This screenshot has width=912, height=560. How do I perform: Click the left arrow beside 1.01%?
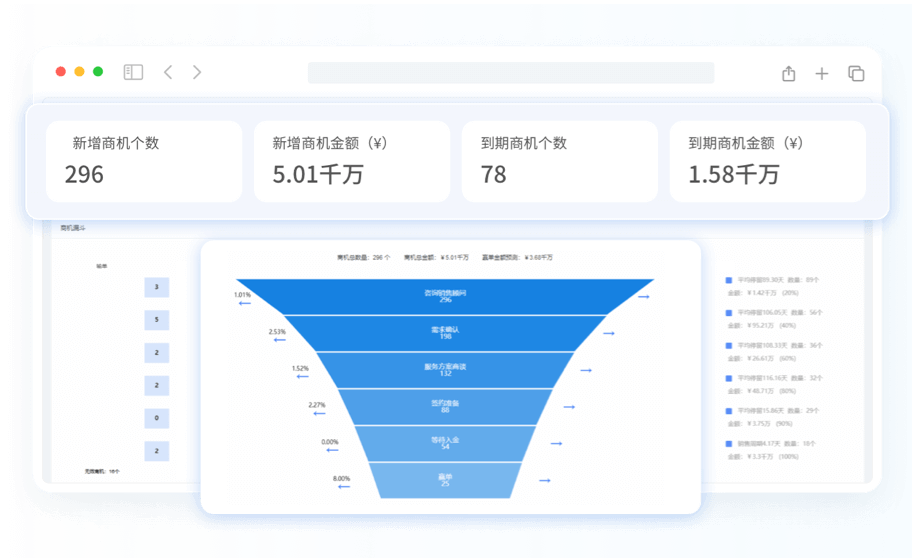(244, 304)
